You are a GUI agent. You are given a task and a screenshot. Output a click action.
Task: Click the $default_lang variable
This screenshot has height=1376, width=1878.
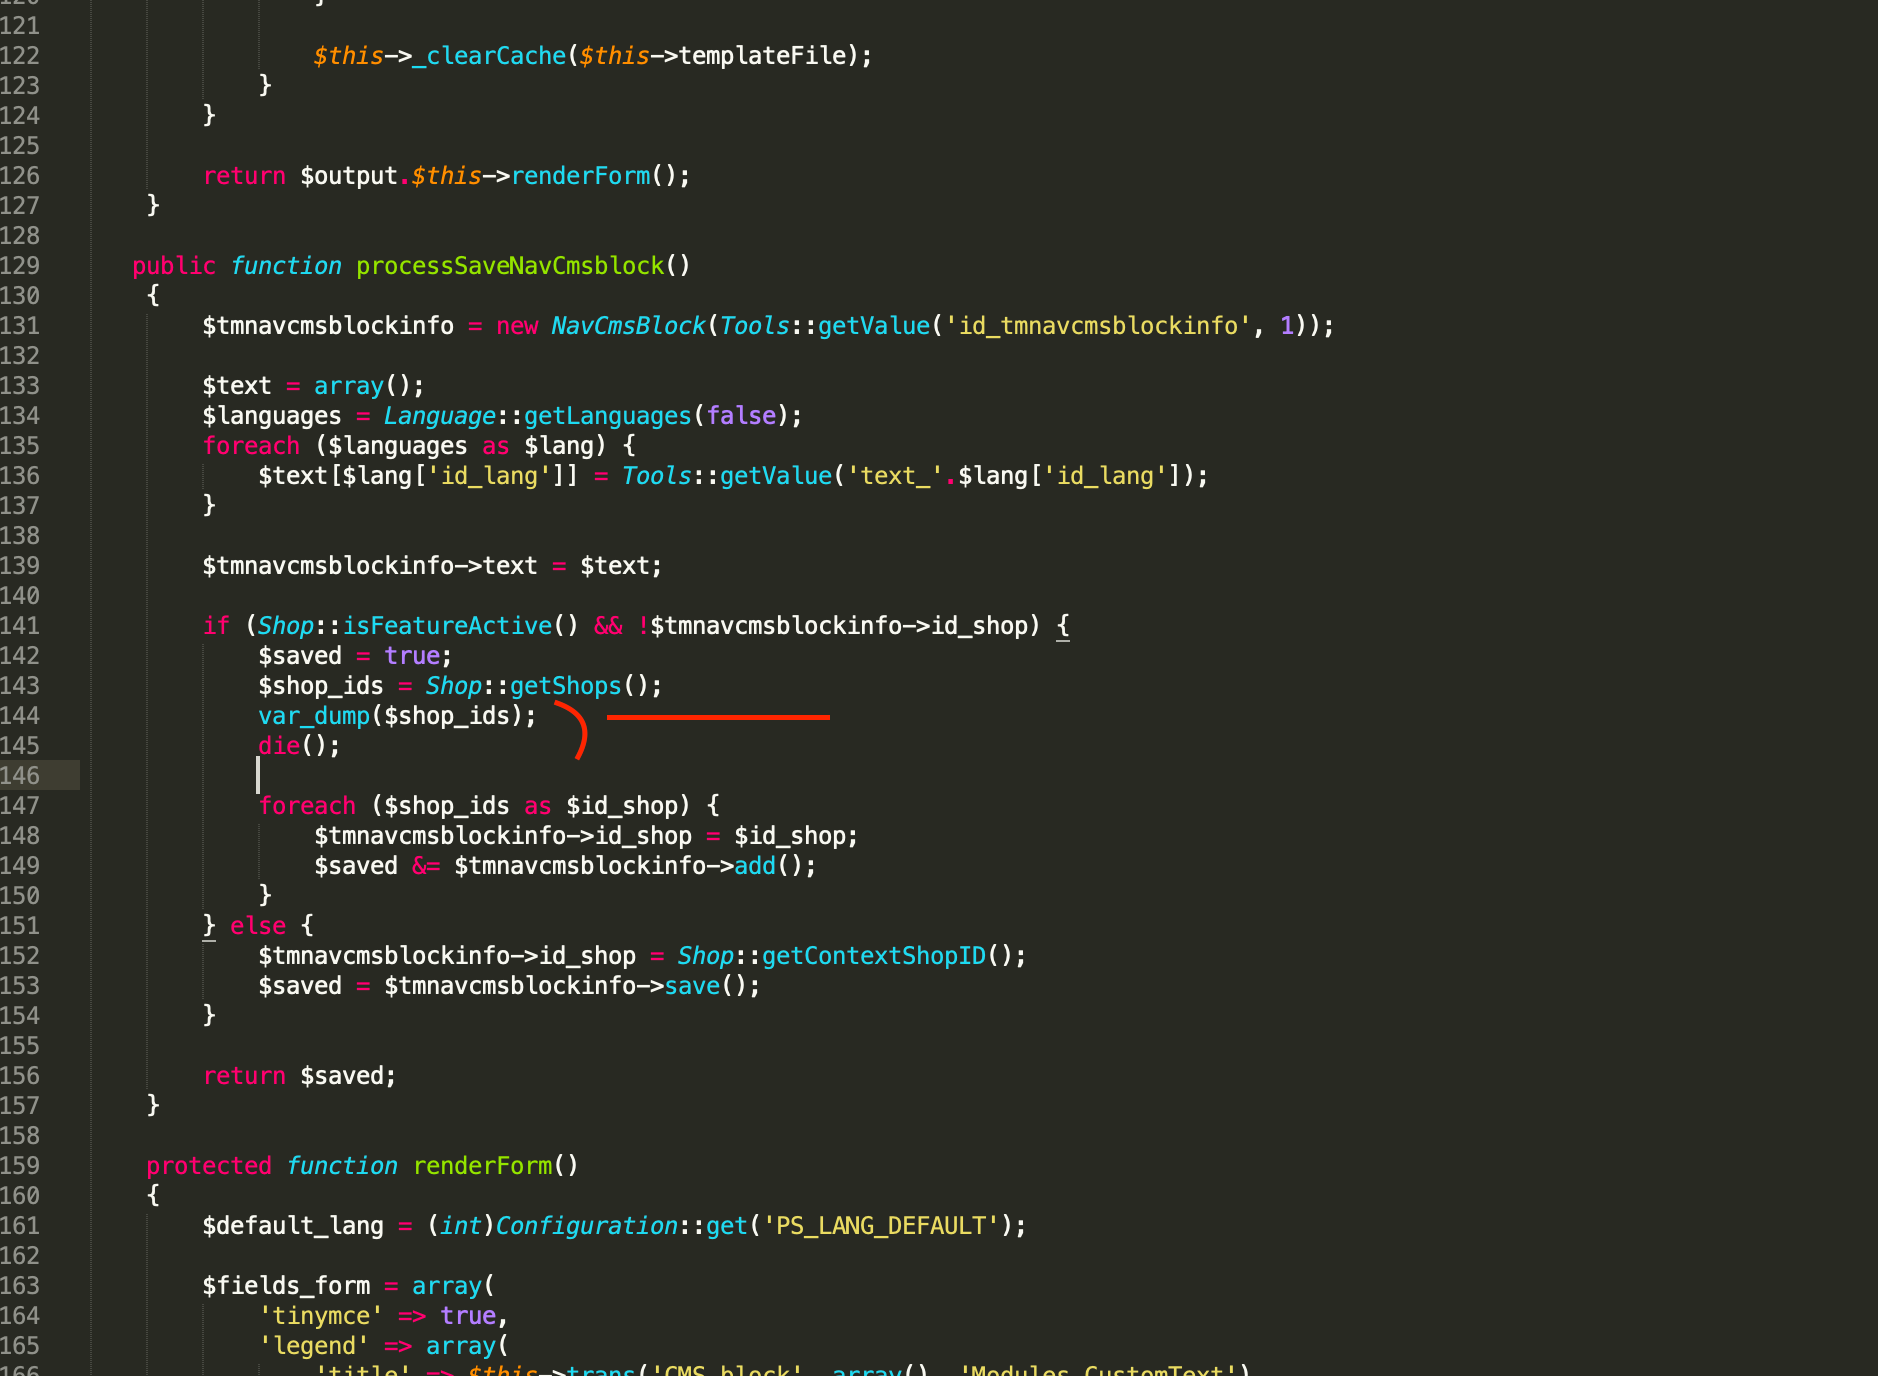pyautogui.click(x=293, y=1226)
